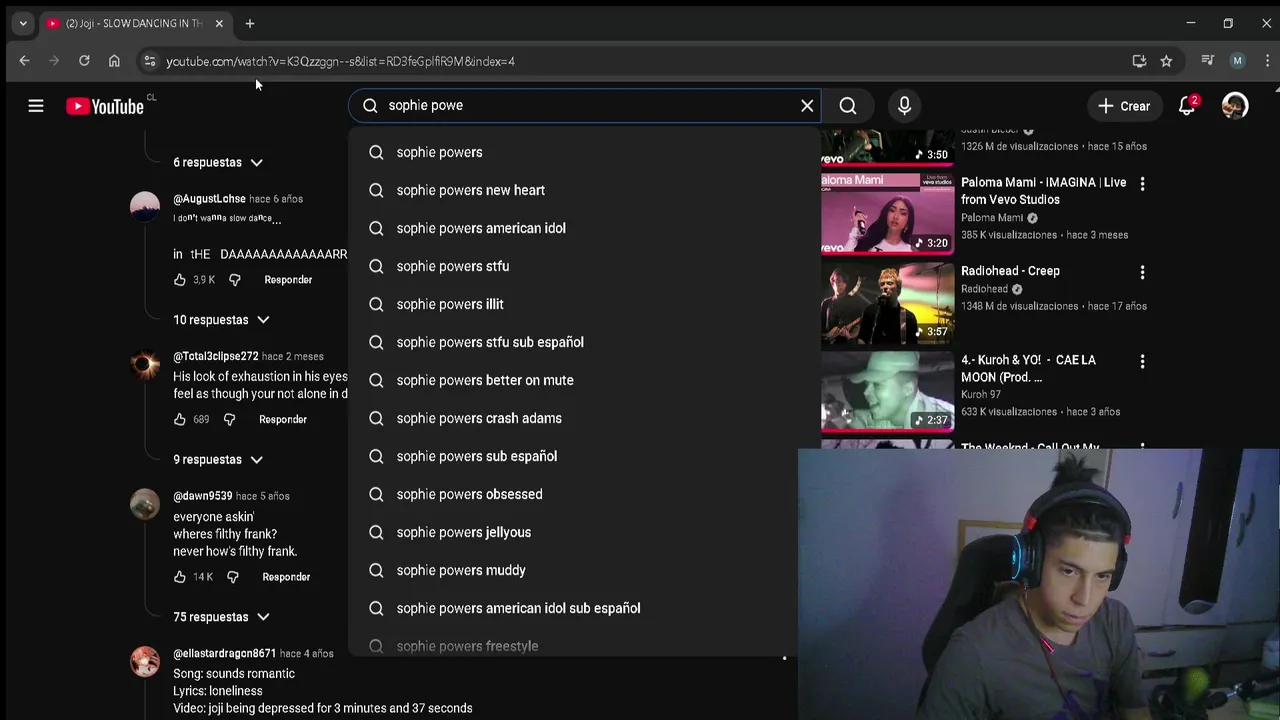
Task: Dislike the @dawn9539 comment
Action: tap(233, 577)
